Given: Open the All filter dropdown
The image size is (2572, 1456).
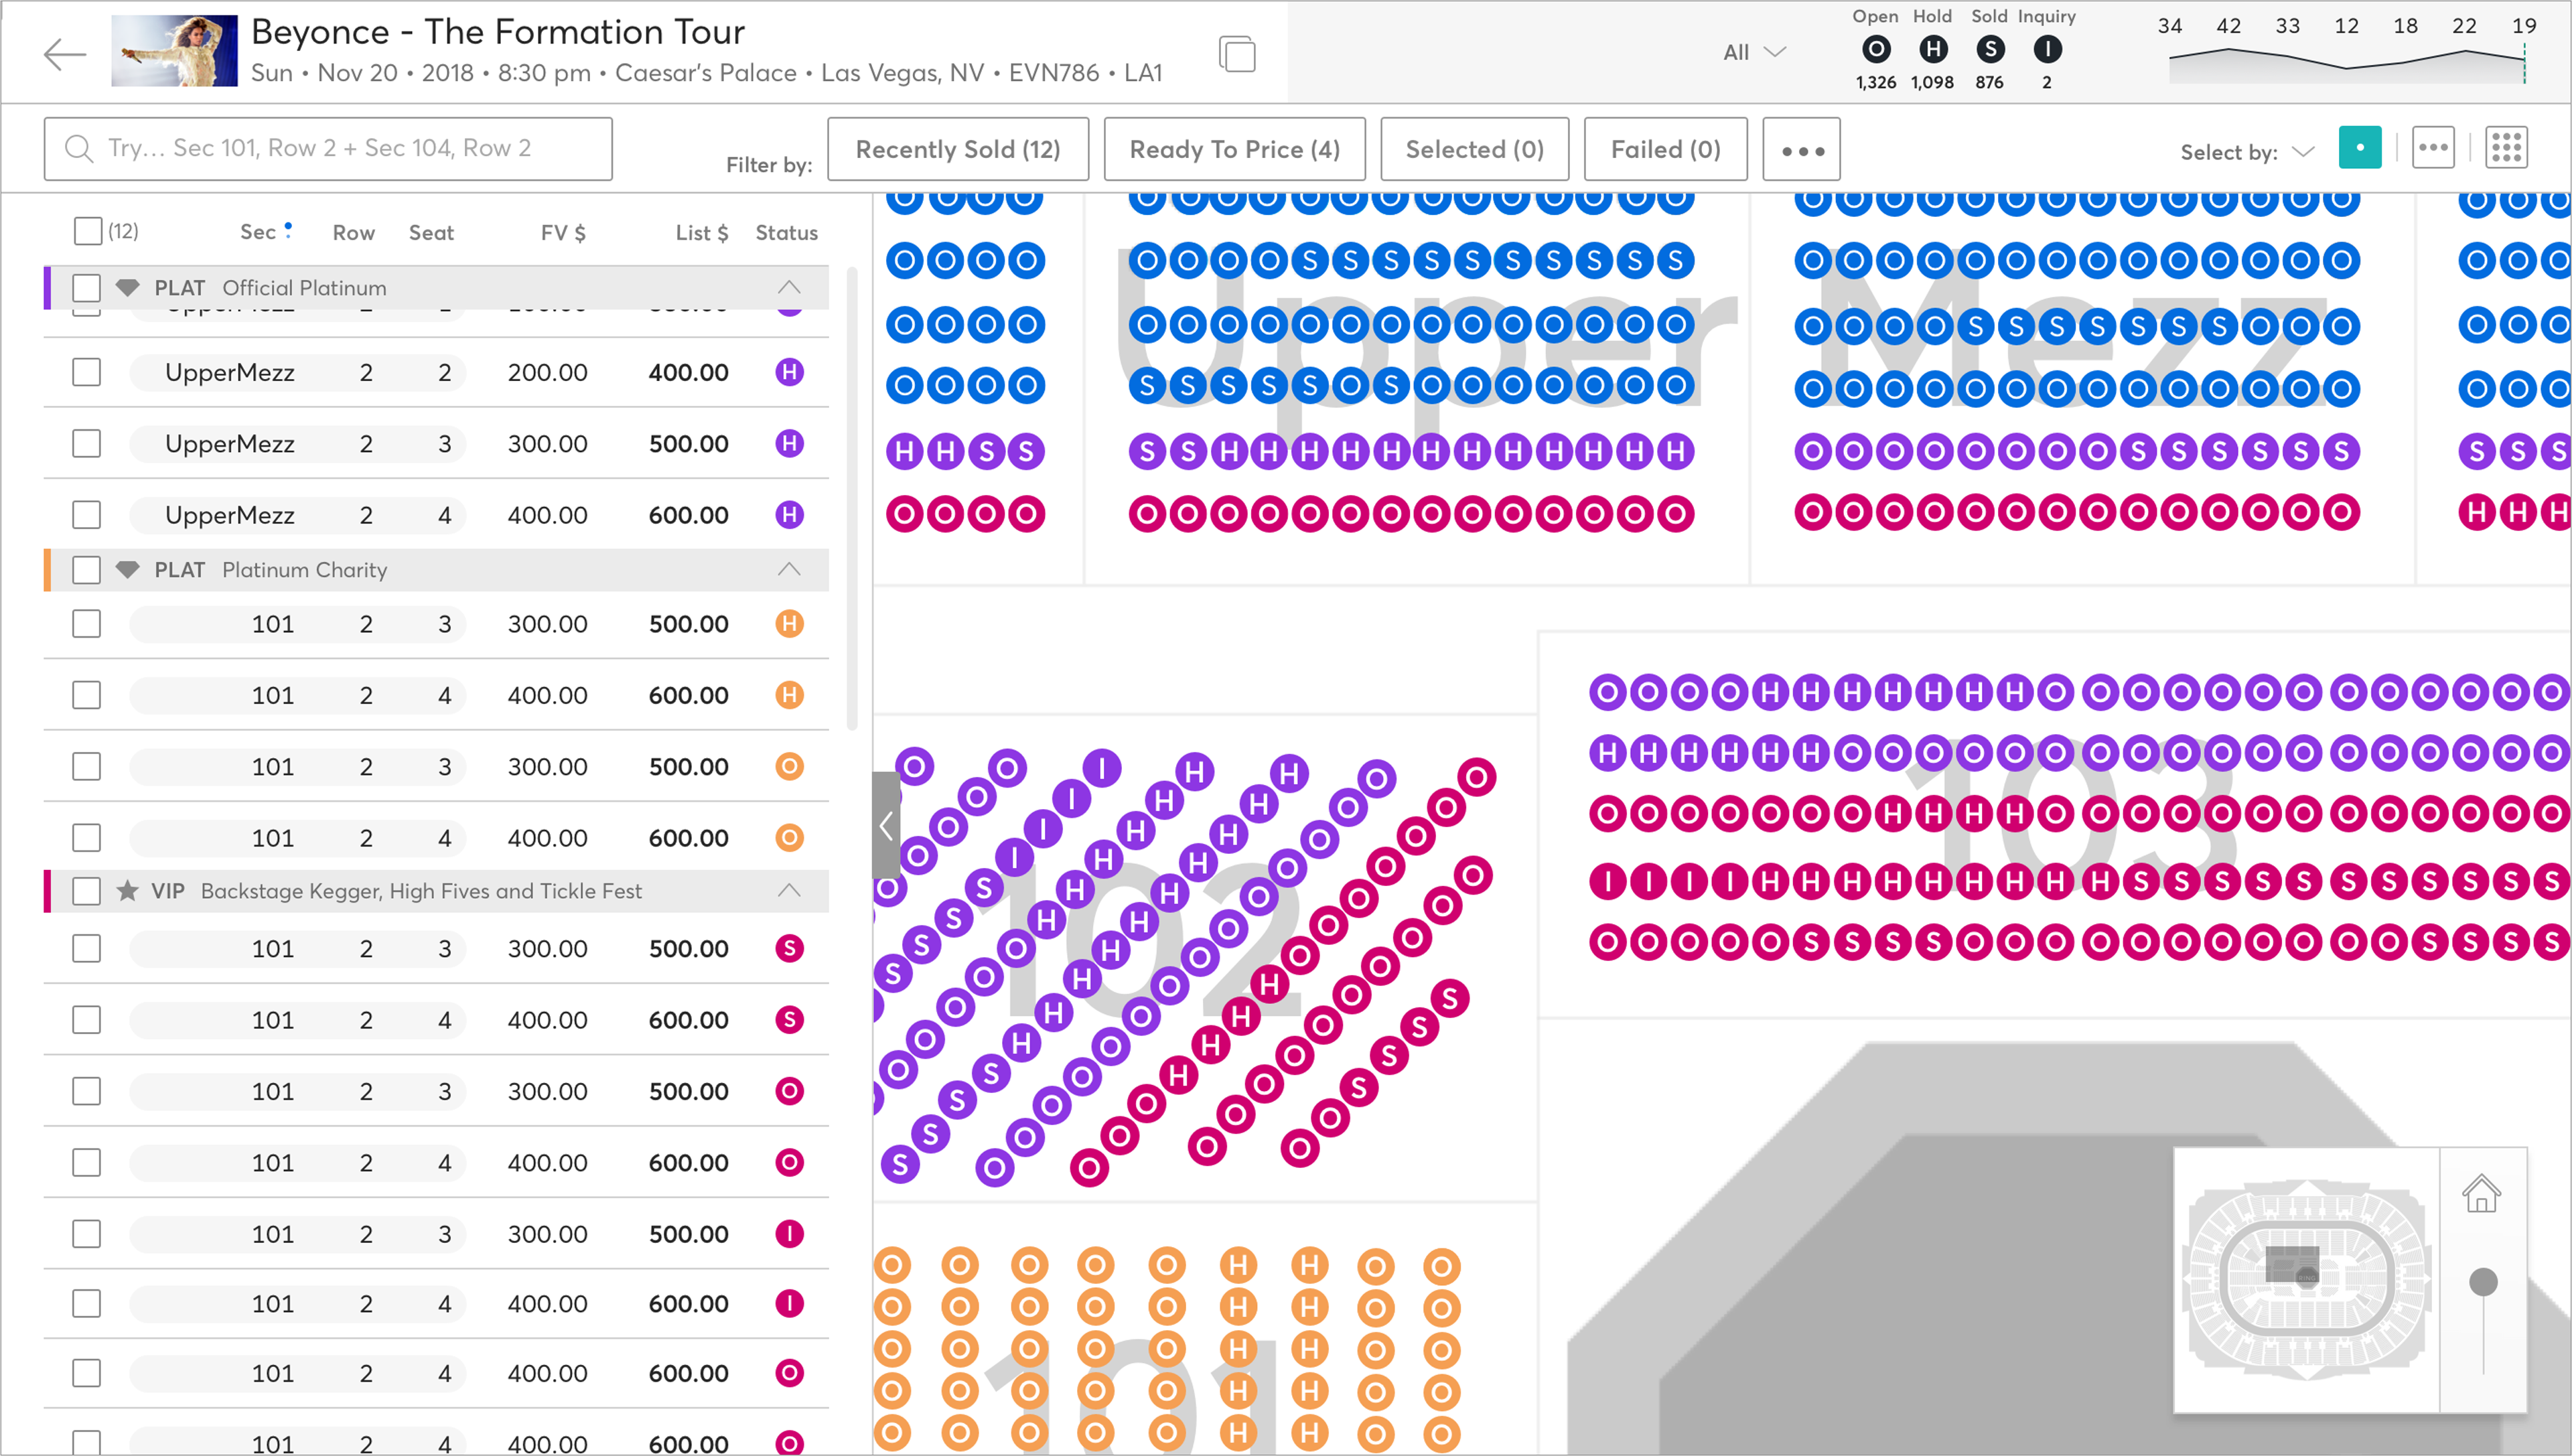Looking at the screenshot, I should click(x=1753, y=52).
